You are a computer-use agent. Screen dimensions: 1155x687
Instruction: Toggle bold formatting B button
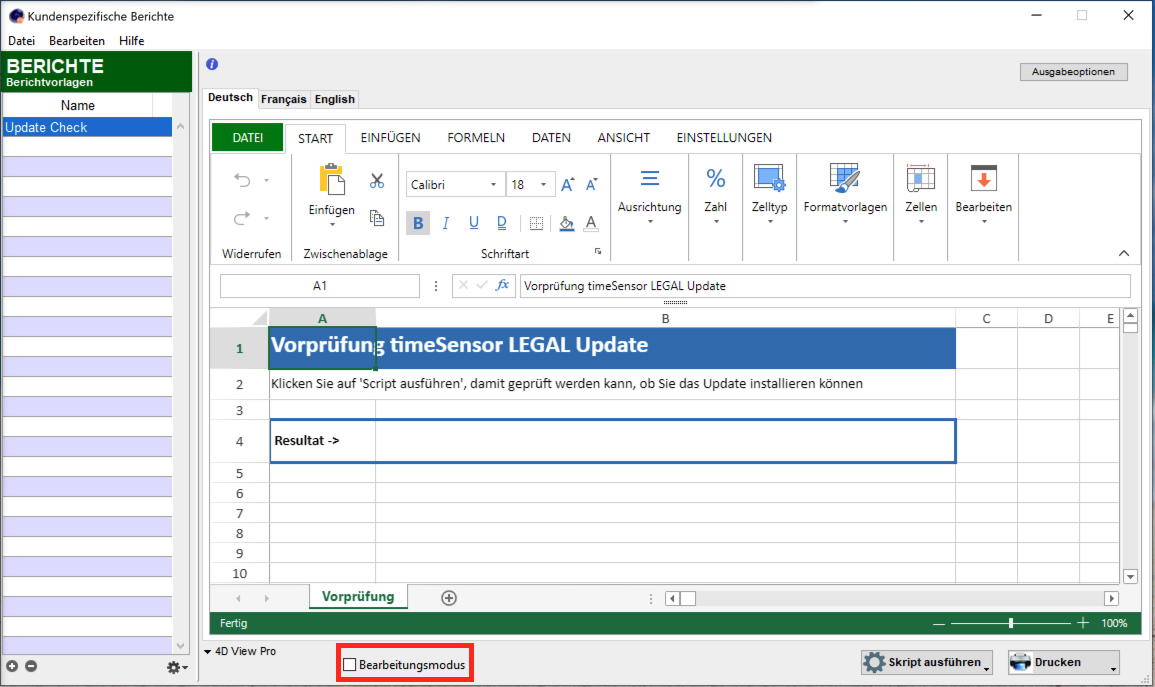(418, 223)
